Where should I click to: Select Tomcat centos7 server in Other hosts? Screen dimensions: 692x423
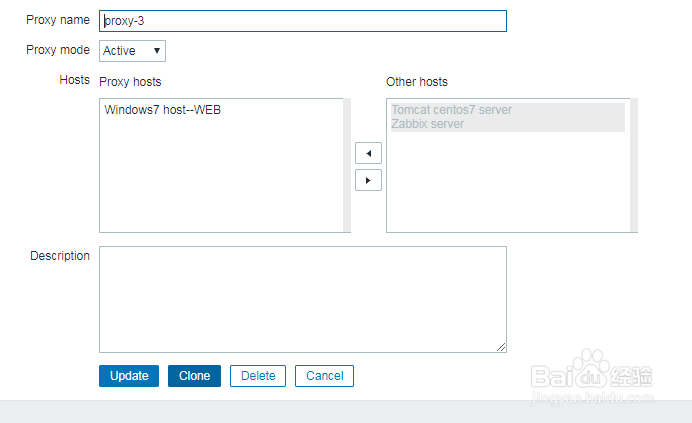452,110
